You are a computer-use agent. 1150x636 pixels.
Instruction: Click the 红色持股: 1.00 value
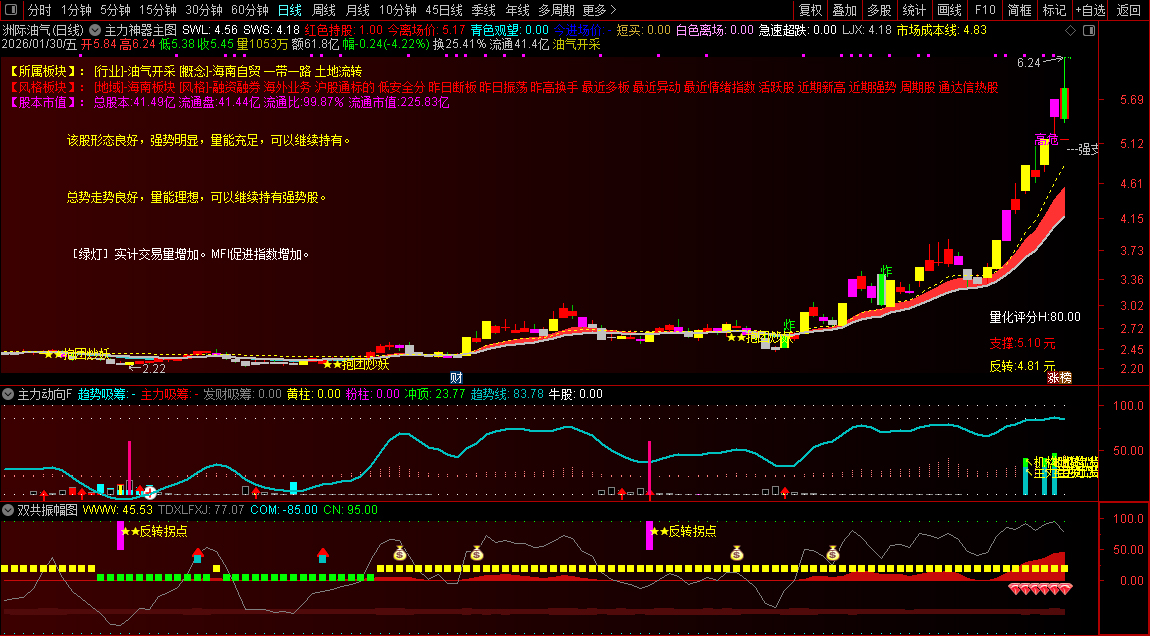point(344,30)
